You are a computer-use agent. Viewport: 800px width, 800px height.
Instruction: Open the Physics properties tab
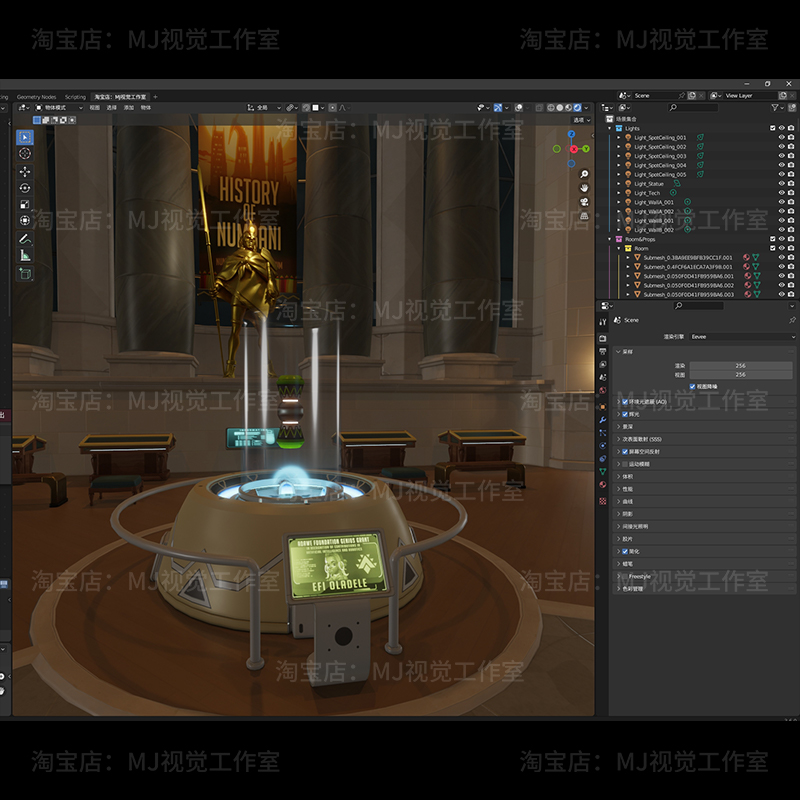[x=603, y=446]
